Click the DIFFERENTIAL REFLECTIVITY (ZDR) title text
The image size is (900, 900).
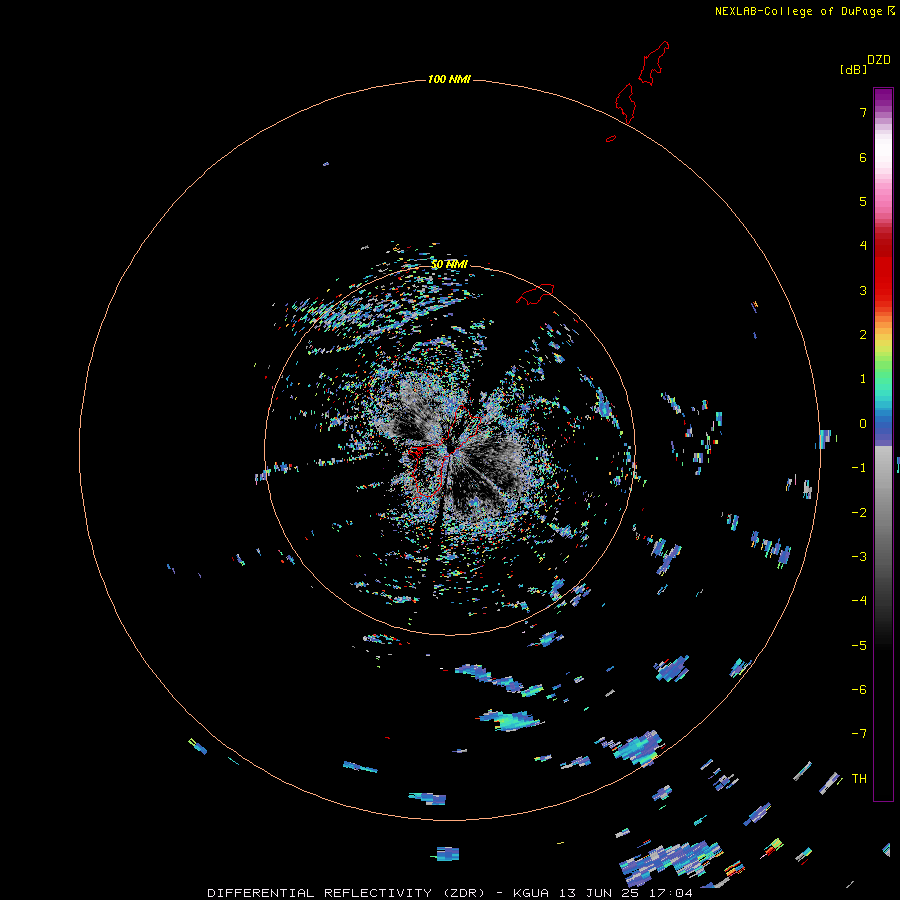click(346, 893)
